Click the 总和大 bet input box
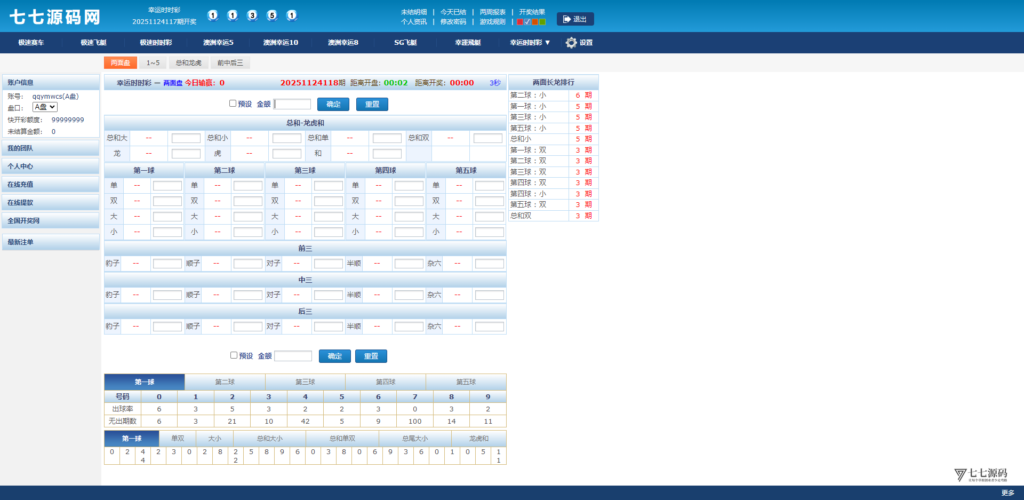The image size is (1024, 500). tap(186, 138)
